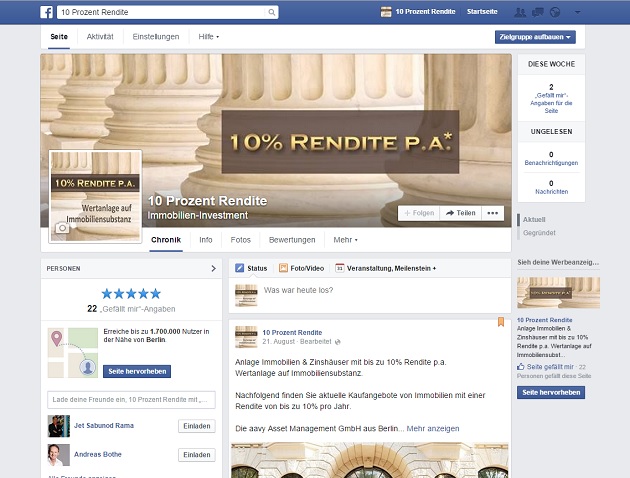Viewport: 630px width, 478px height.
Task: Click Seite hervorheben button in right sidebar
Action: tap(551, 392)
